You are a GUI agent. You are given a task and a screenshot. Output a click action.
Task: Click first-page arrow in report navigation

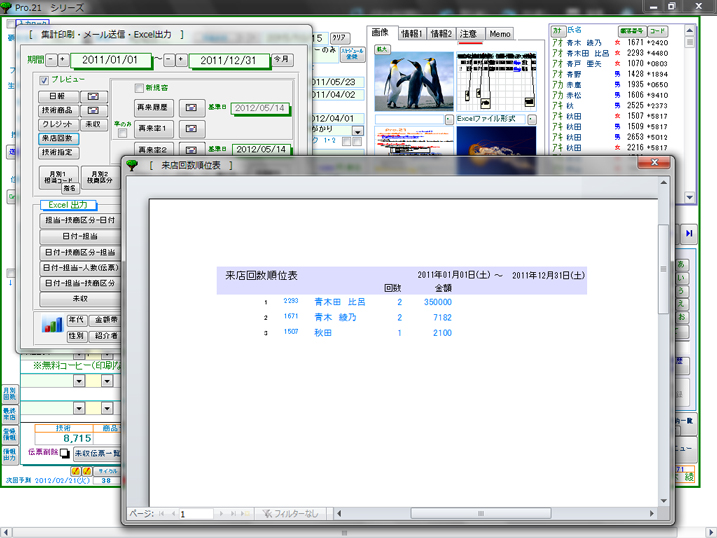point(161,514)
